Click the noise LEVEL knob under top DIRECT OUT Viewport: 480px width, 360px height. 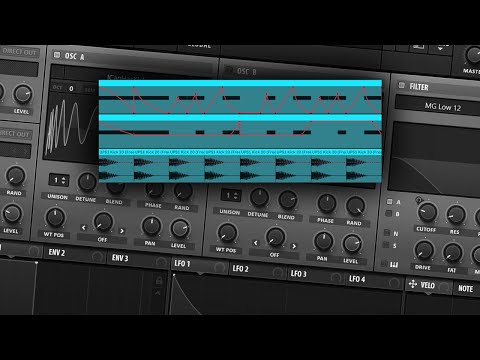pyautogui.click(x=23, y=94)
